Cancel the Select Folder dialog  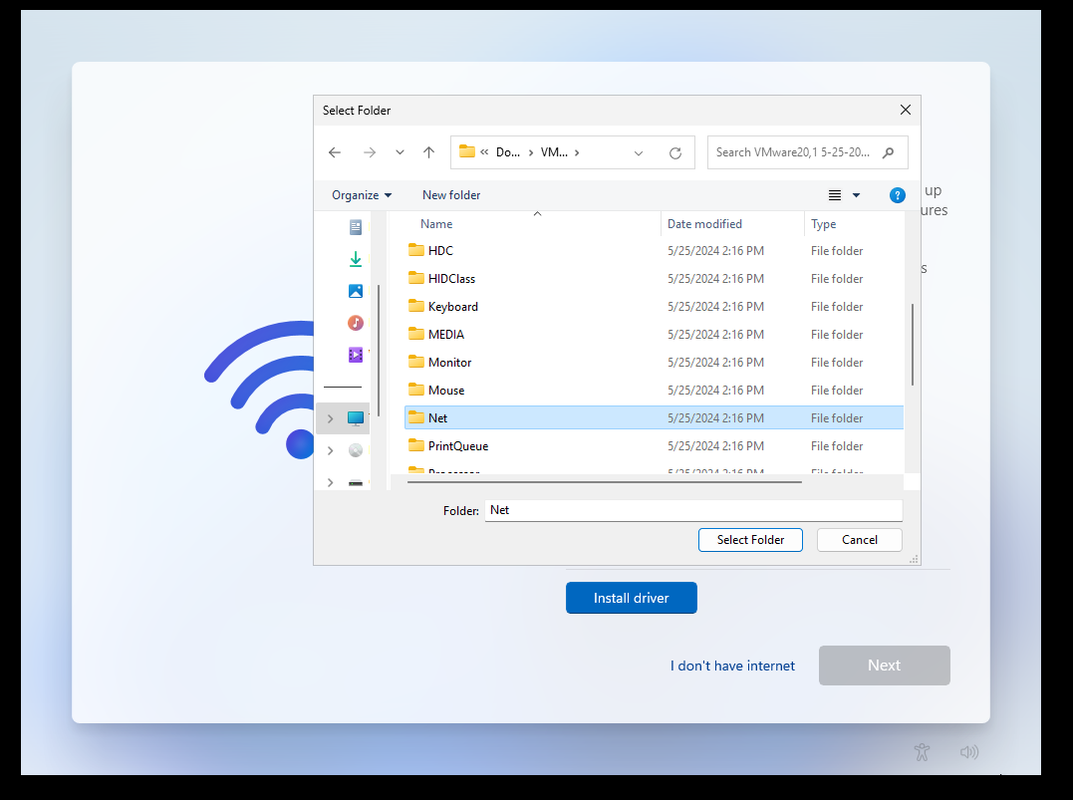[859, 540]
